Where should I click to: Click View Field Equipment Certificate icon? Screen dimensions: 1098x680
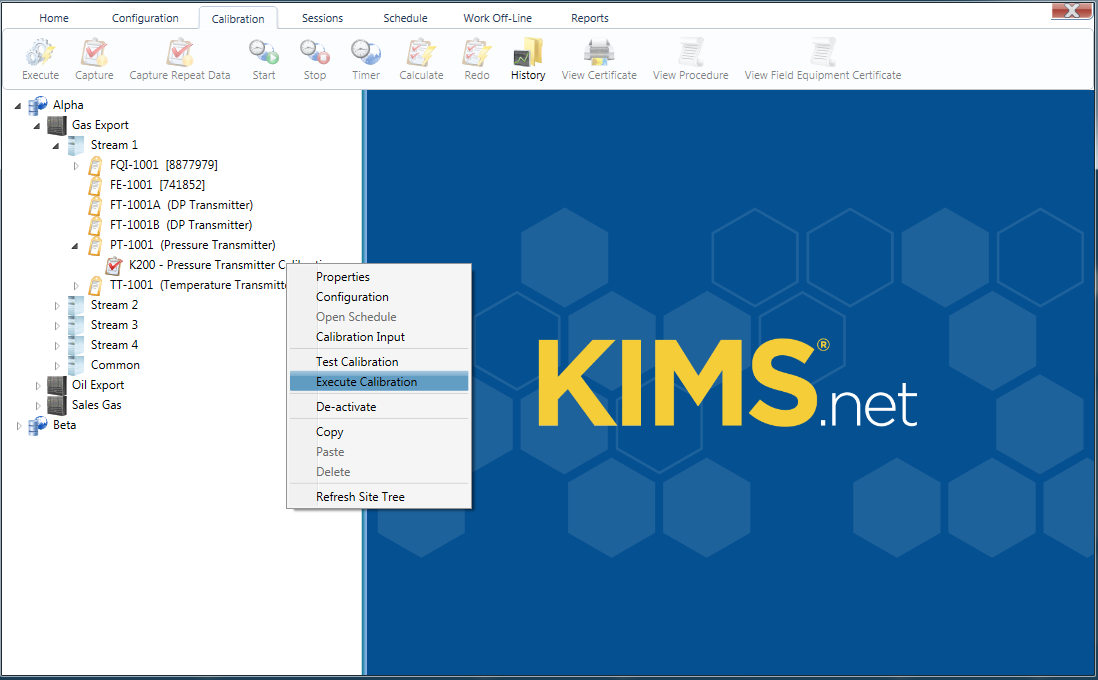pyautogui.click(x=823, y=53)
